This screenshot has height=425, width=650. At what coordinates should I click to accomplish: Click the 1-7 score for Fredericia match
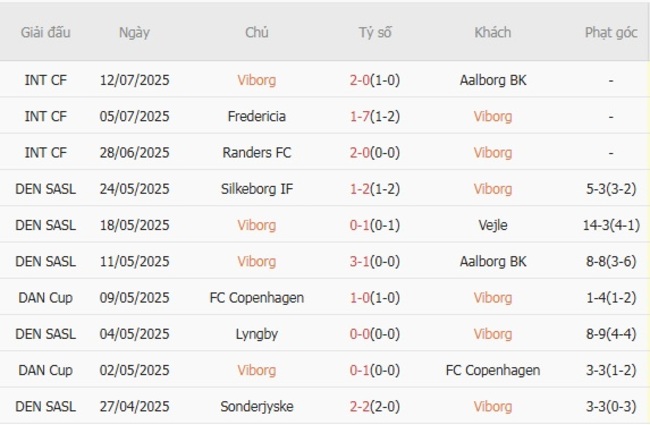point(359,116)
